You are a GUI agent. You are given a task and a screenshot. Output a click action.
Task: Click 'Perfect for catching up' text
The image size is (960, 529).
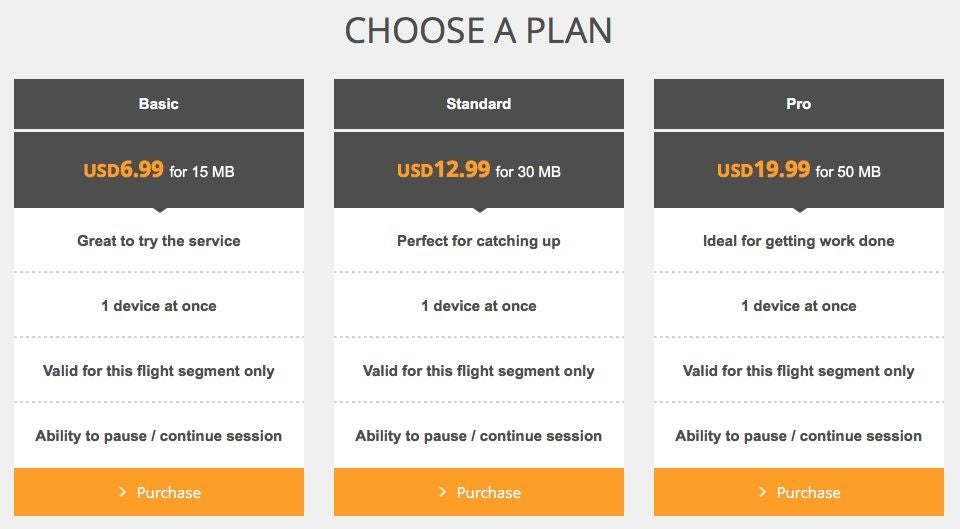tap(479, 241)
